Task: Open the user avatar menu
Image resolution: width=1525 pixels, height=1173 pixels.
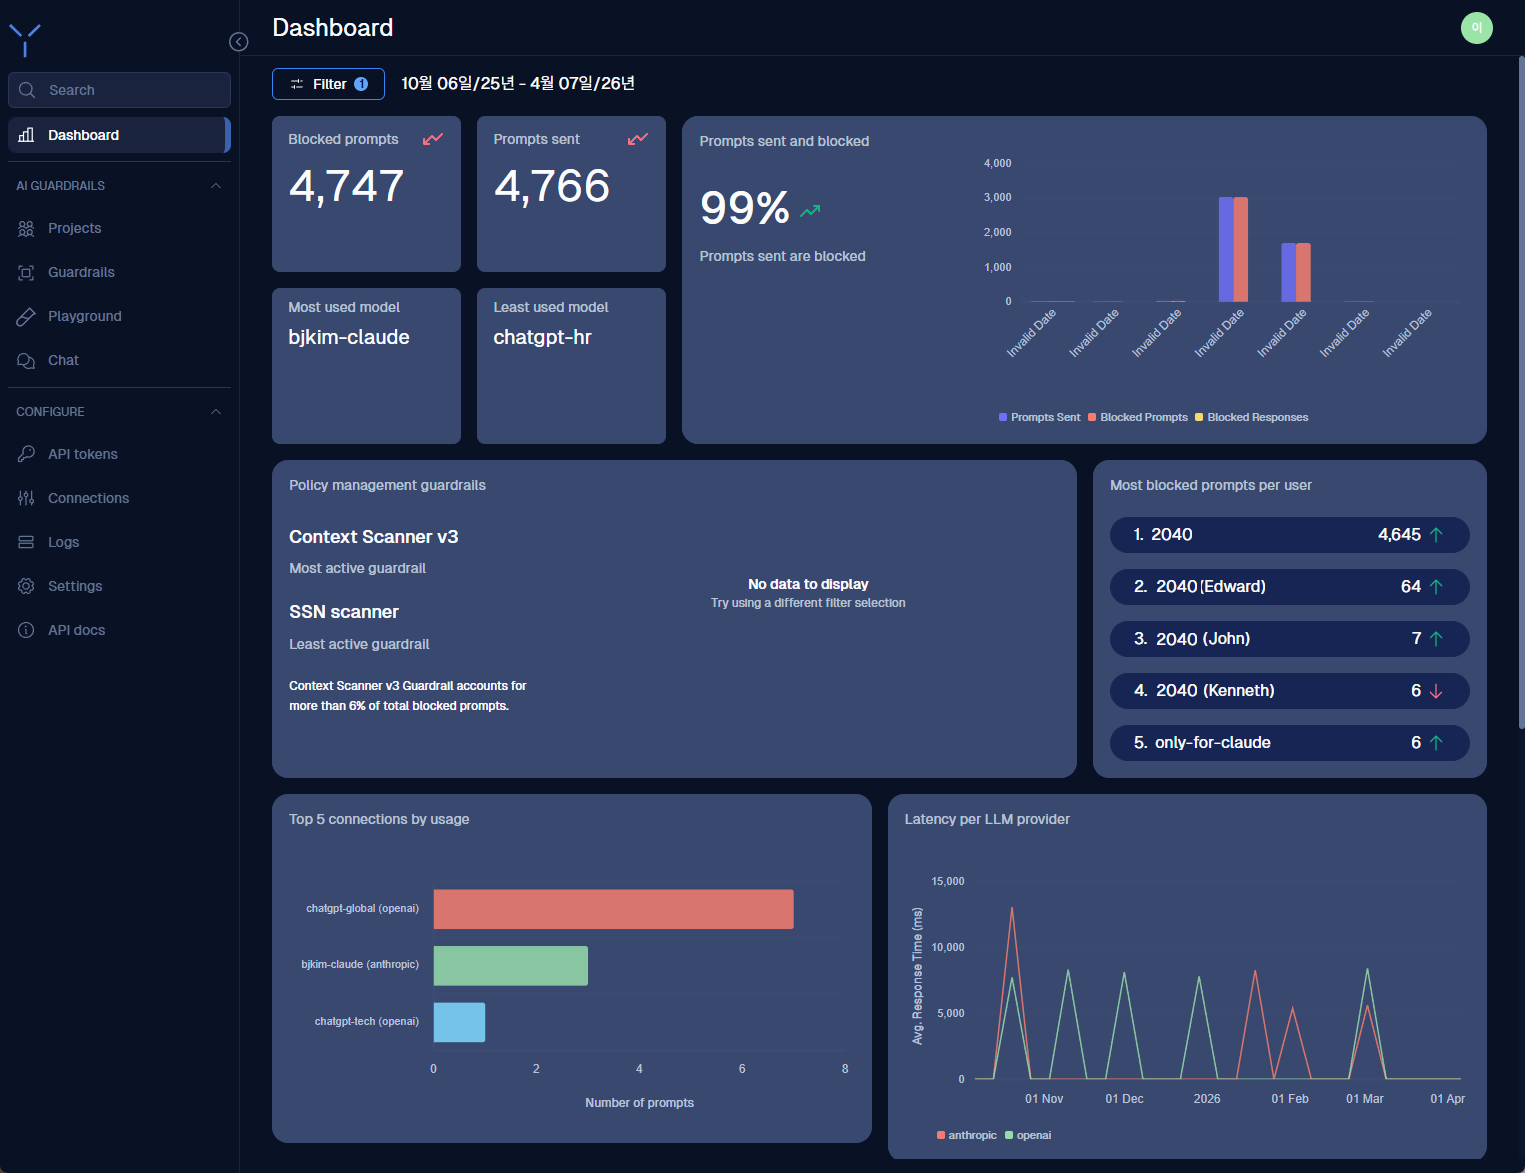Action: click(1476, 28)
